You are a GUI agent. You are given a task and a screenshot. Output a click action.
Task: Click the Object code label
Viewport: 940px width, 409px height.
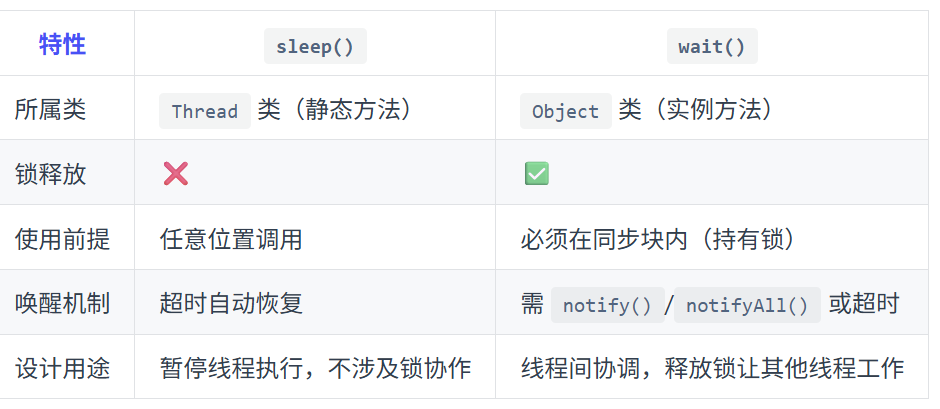565,111
